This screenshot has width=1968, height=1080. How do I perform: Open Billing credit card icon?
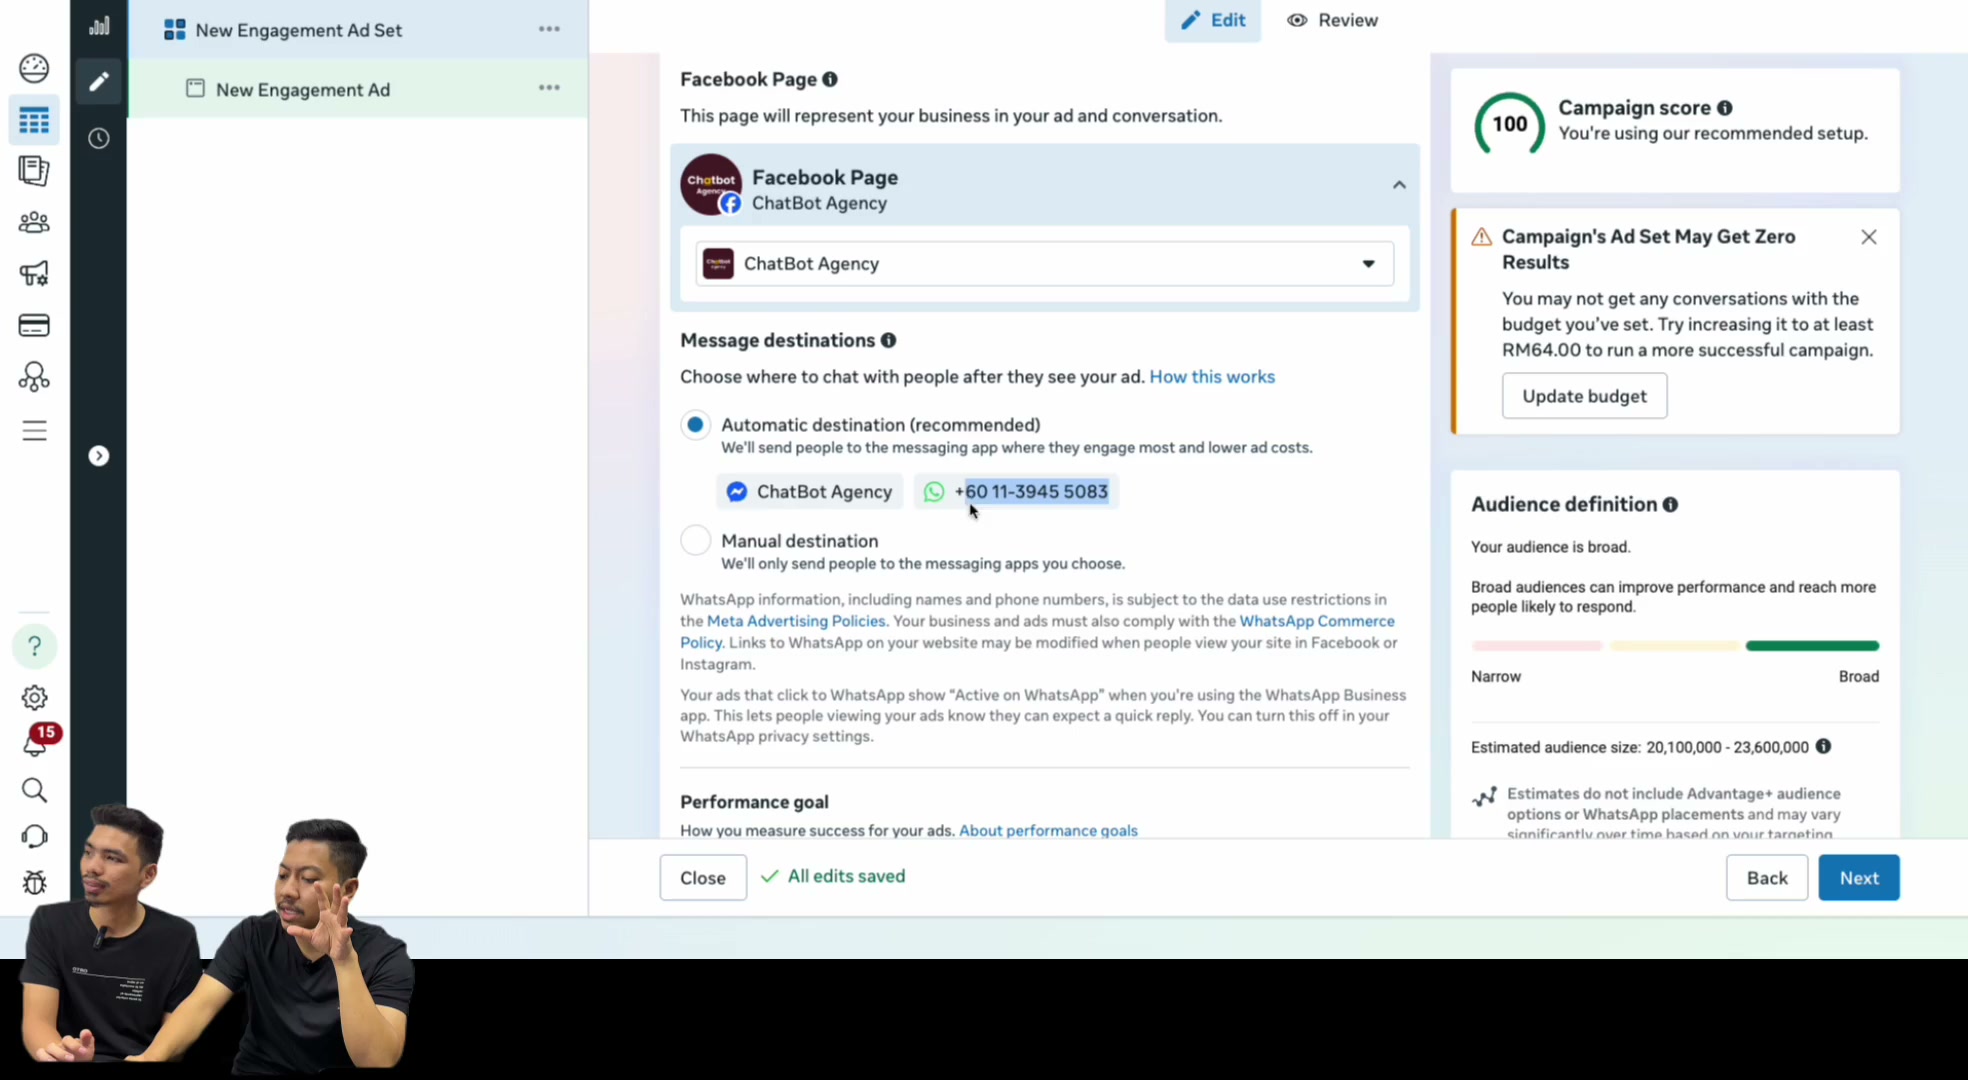pos(34,325)
